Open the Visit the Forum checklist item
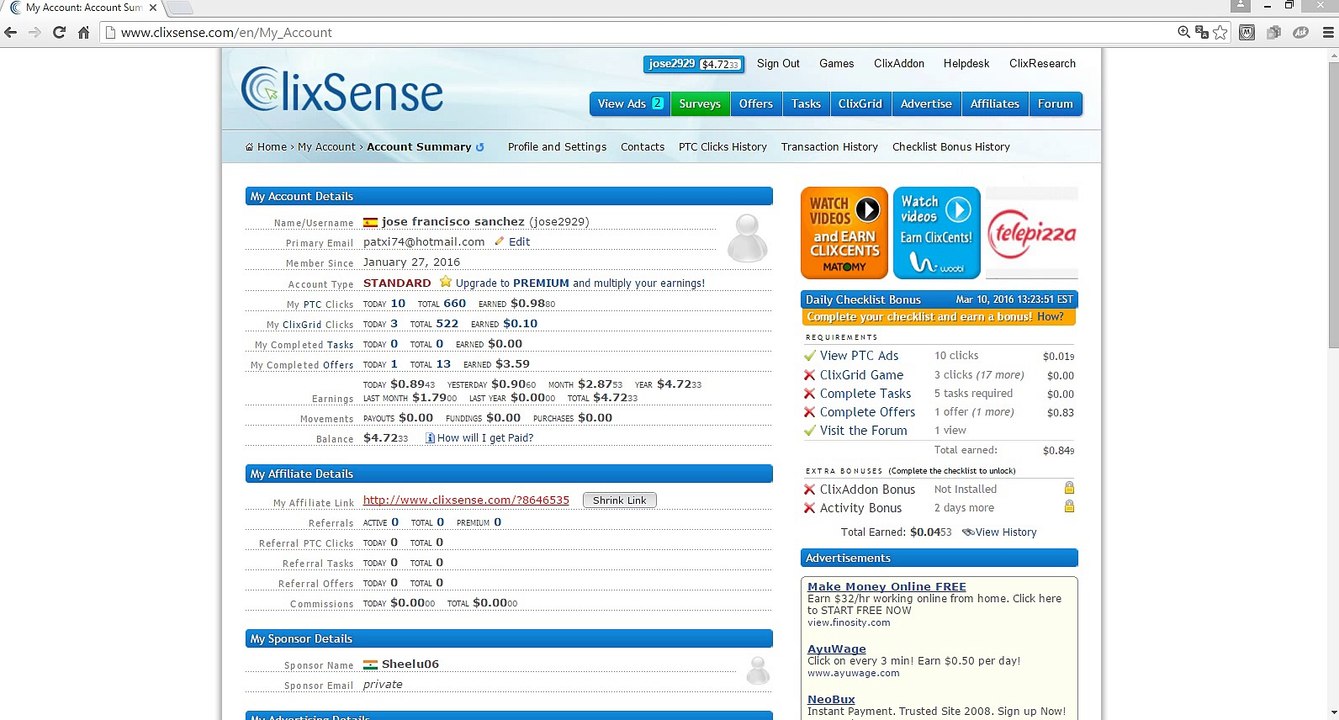 [x=864, y=431]
